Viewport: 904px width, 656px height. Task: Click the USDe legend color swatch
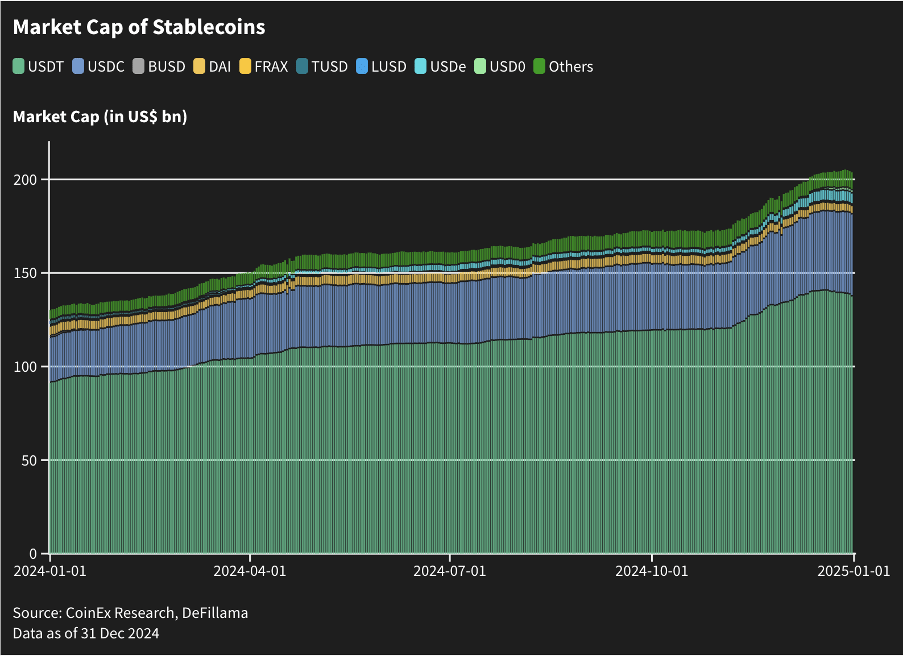[x=420, y=67]
